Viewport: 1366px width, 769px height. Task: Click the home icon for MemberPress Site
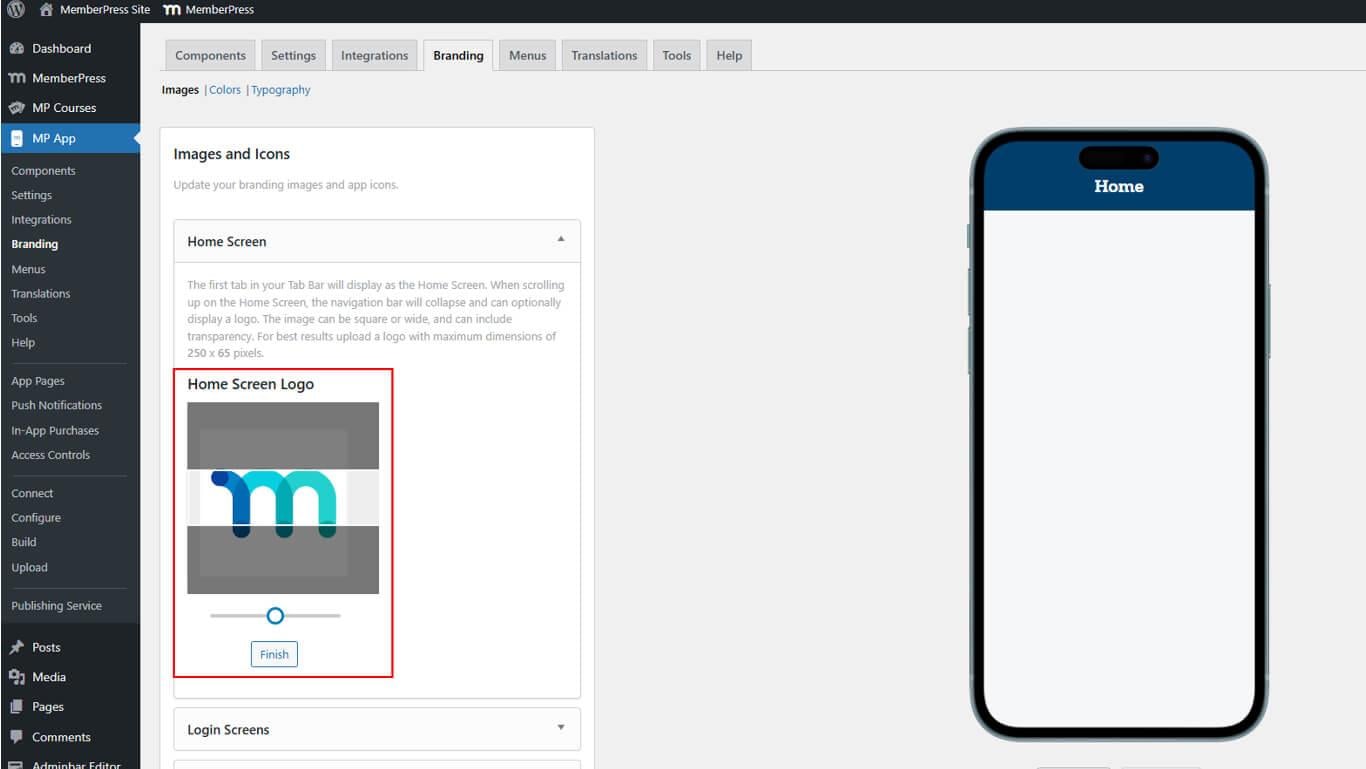tap(46, 9)
